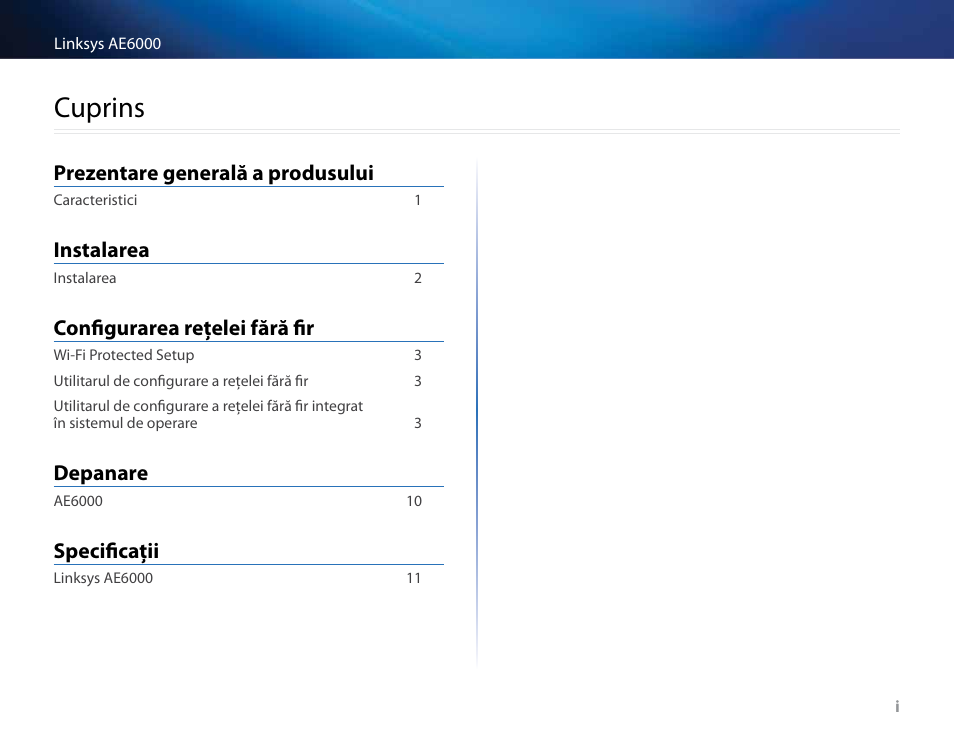Select the 'Configurarea rețelei fără fir' heading
Viewport: 954px width, 738px height.
[184, 328]
